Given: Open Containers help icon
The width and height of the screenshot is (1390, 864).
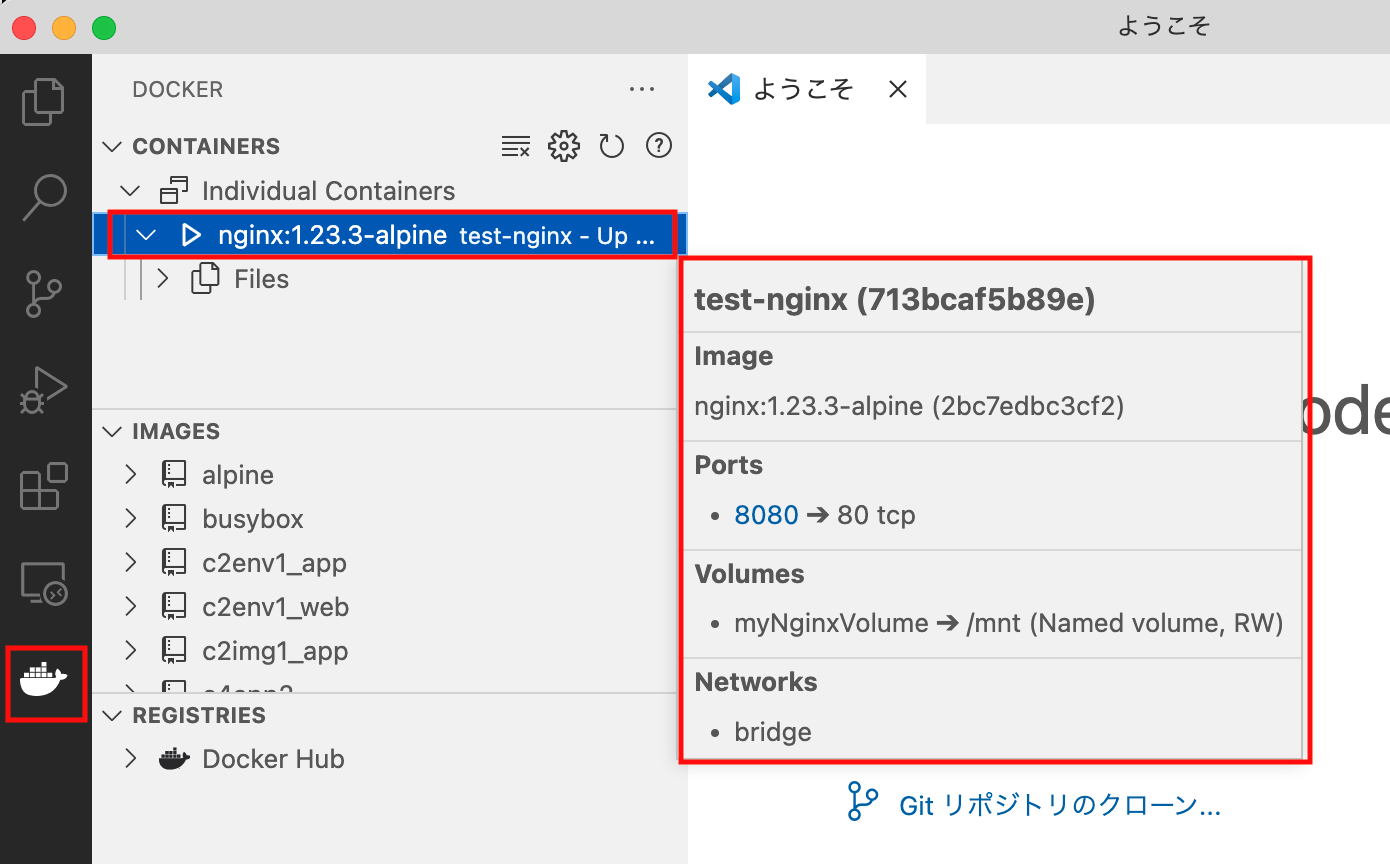Looking at the screenshot, I should pyautogui.click(x=658, y=146).
